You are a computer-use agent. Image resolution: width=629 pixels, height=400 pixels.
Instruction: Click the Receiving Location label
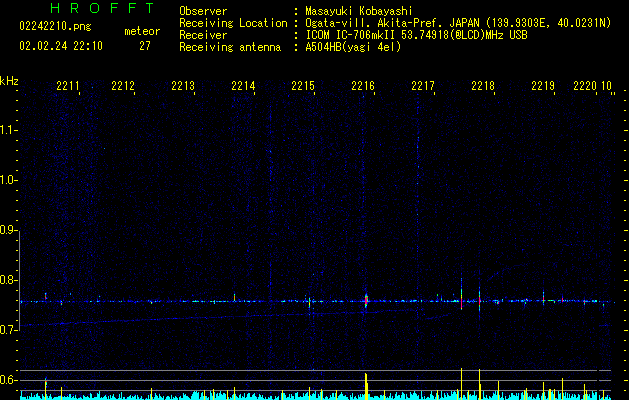tap(233, 23)
